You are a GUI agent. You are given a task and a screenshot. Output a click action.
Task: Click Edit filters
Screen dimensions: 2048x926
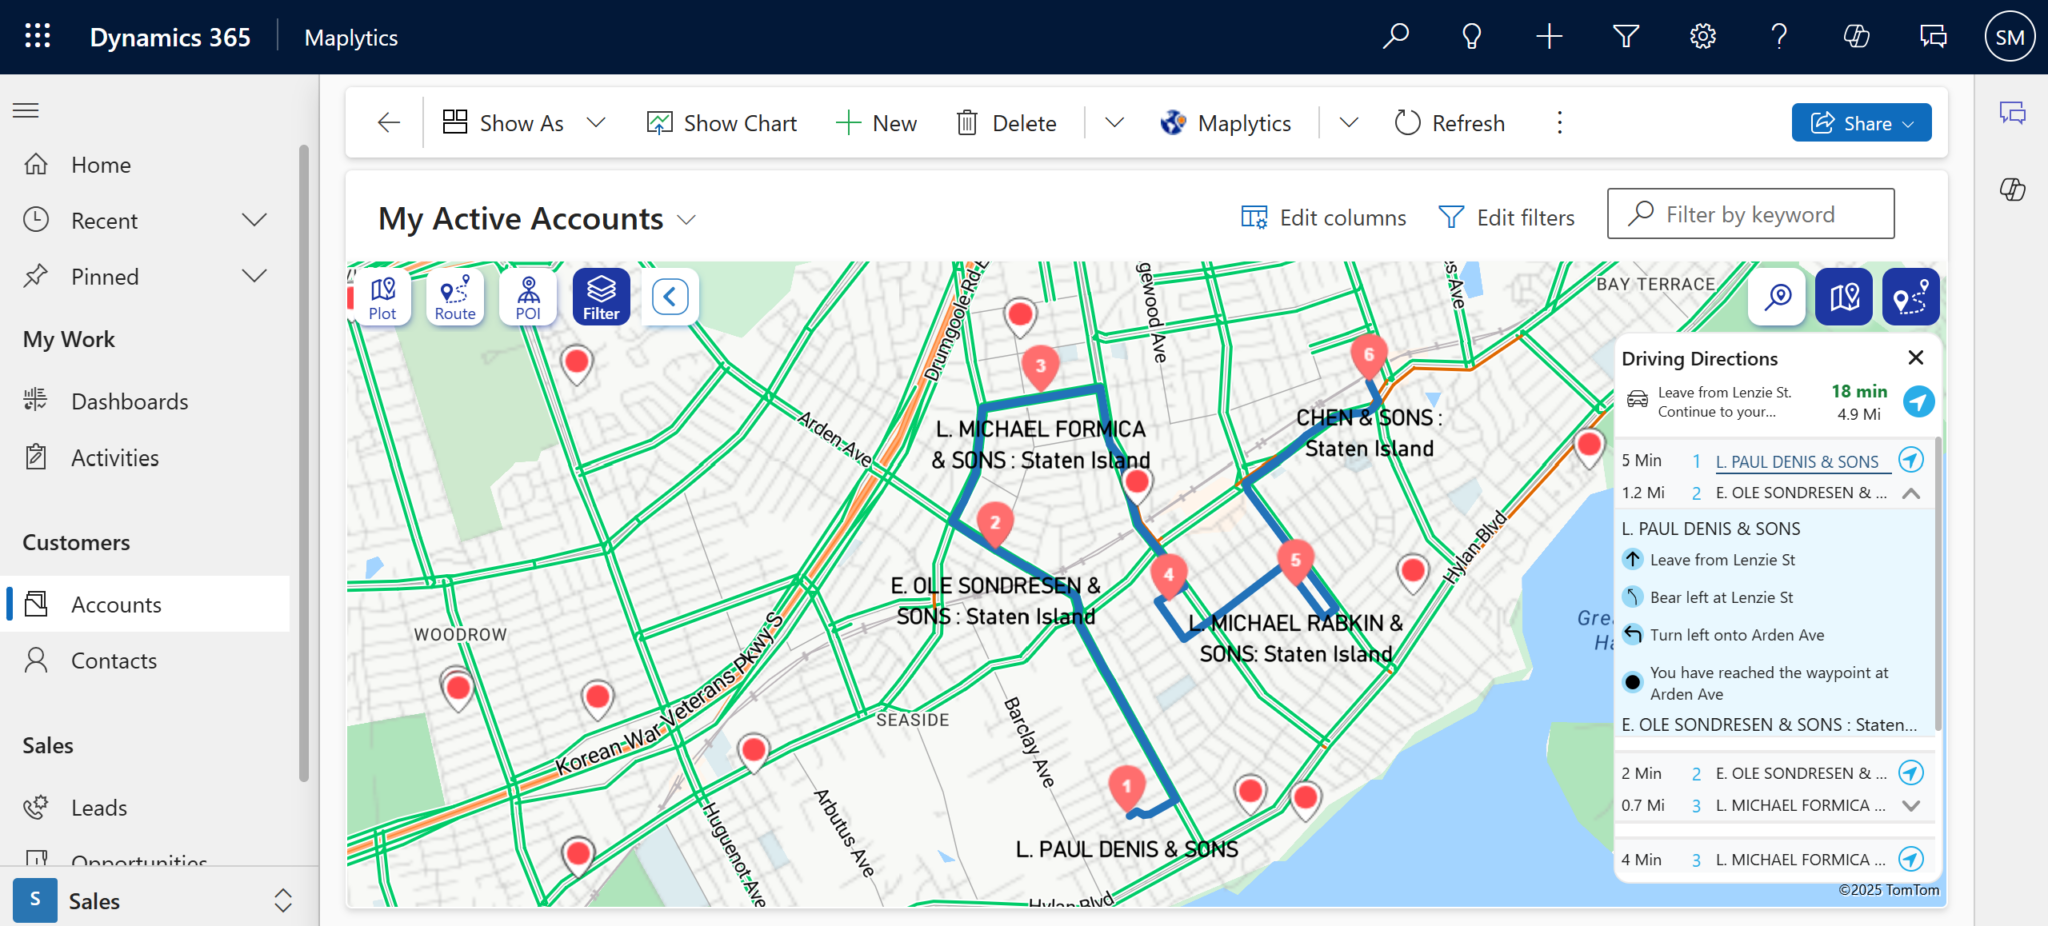1506,217
